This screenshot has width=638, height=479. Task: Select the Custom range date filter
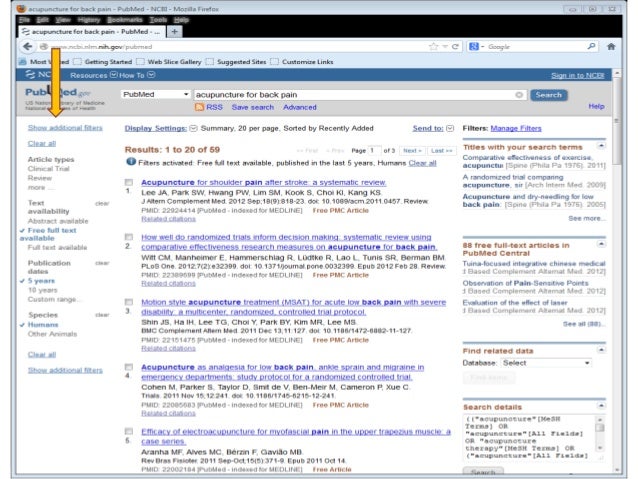point(54,299)
